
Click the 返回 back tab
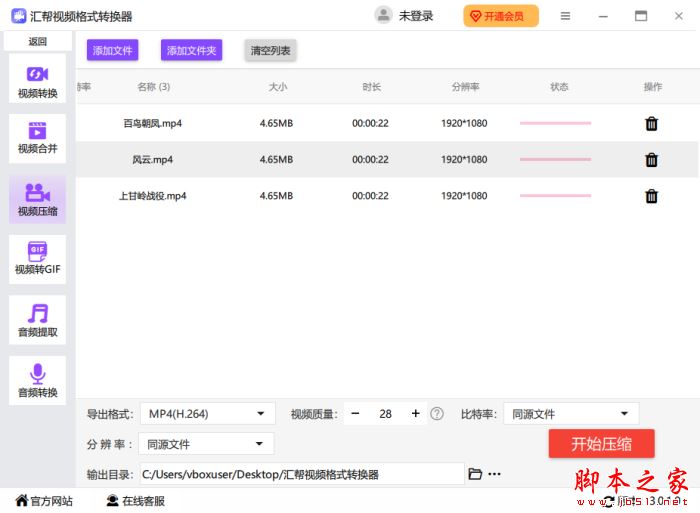38,42
